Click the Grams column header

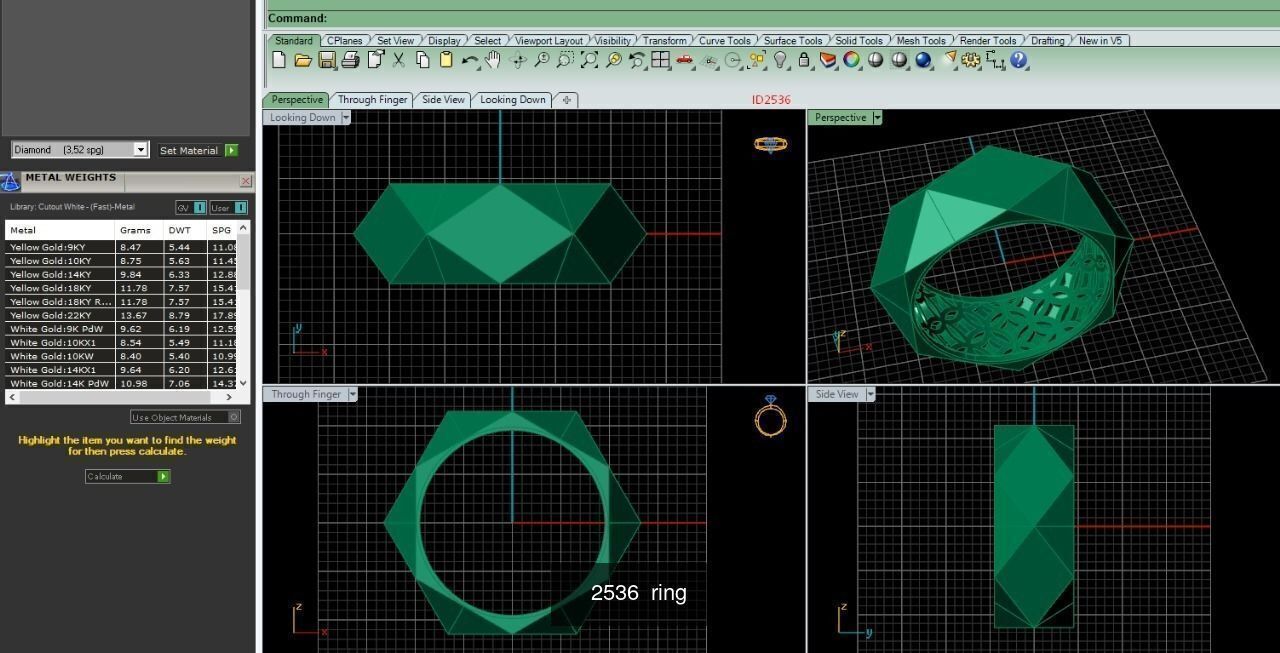(x=139, y=230)
